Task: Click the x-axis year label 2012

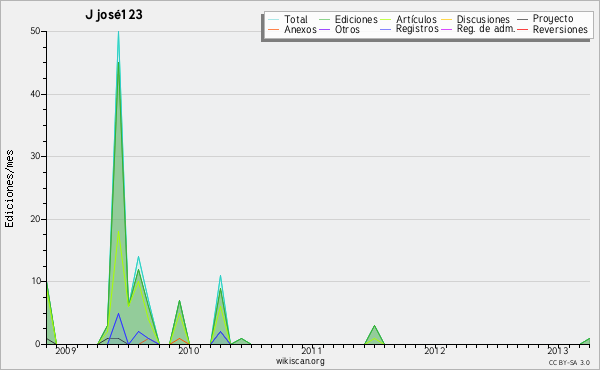Action: (x=435, y=350)
